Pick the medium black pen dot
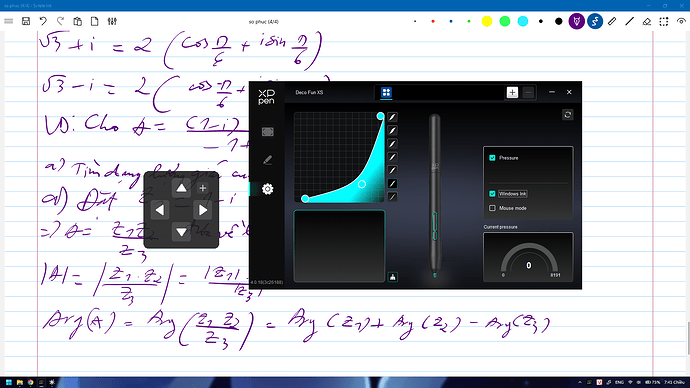 click(541, 21)
